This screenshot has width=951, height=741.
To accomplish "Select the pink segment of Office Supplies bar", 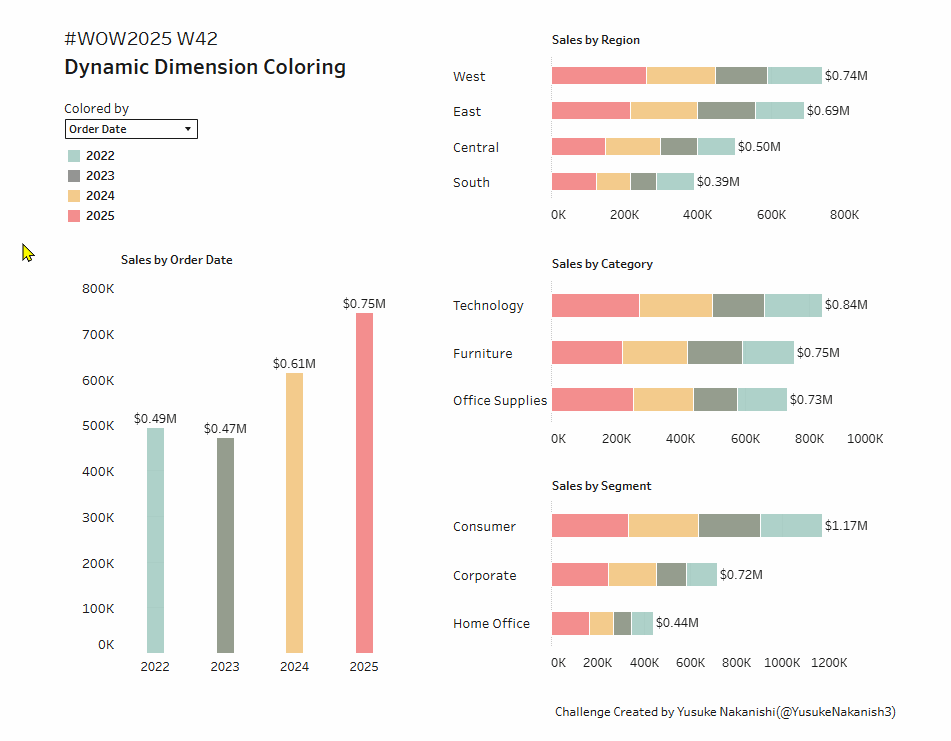I will tap(592, 400).
